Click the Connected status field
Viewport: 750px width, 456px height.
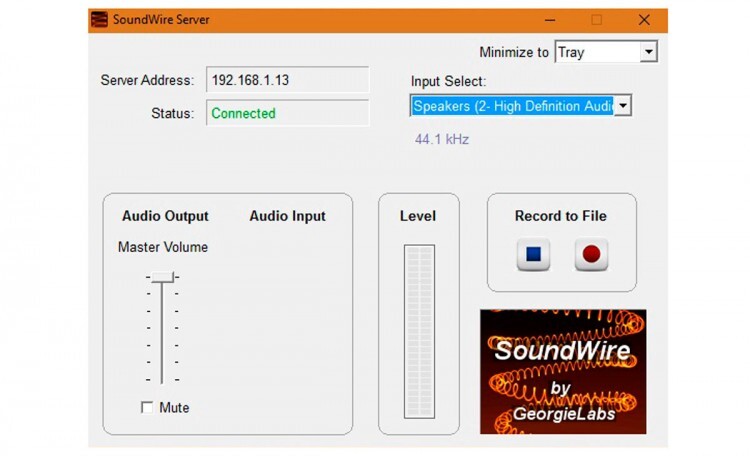coord(287,113)
